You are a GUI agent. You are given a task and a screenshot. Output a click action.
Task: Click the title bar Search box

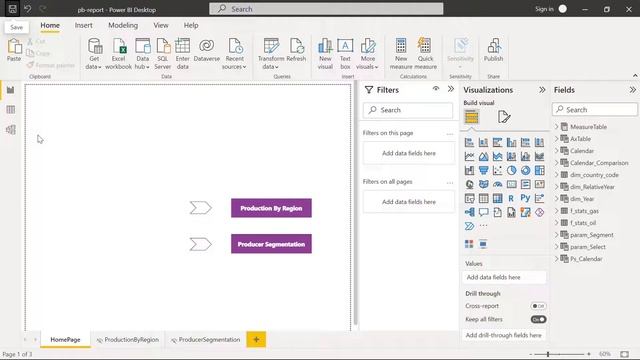click(326, 9)
